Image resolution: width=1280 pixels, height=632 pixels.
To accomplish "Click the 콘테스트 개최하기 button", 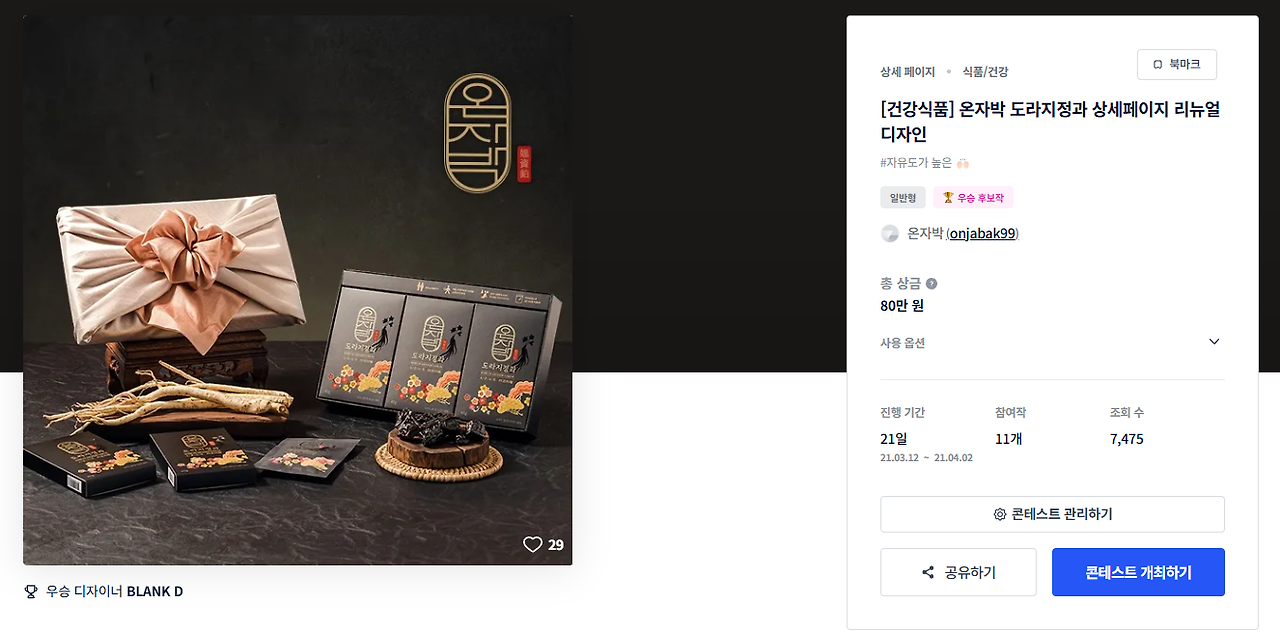I will tap(1138, 572).
